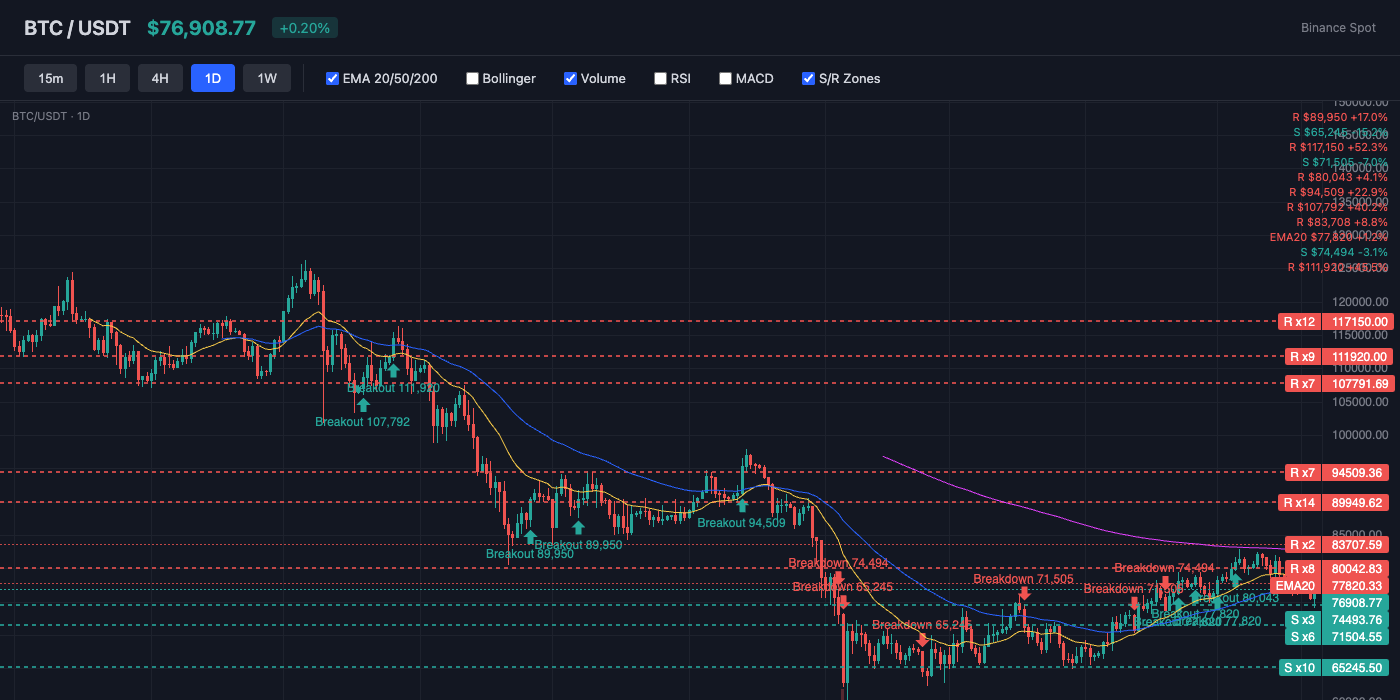Viewport: 1400px width, 700px height.
Task: Click the R x9 resistance tag
Action: tap(1301, 356)
